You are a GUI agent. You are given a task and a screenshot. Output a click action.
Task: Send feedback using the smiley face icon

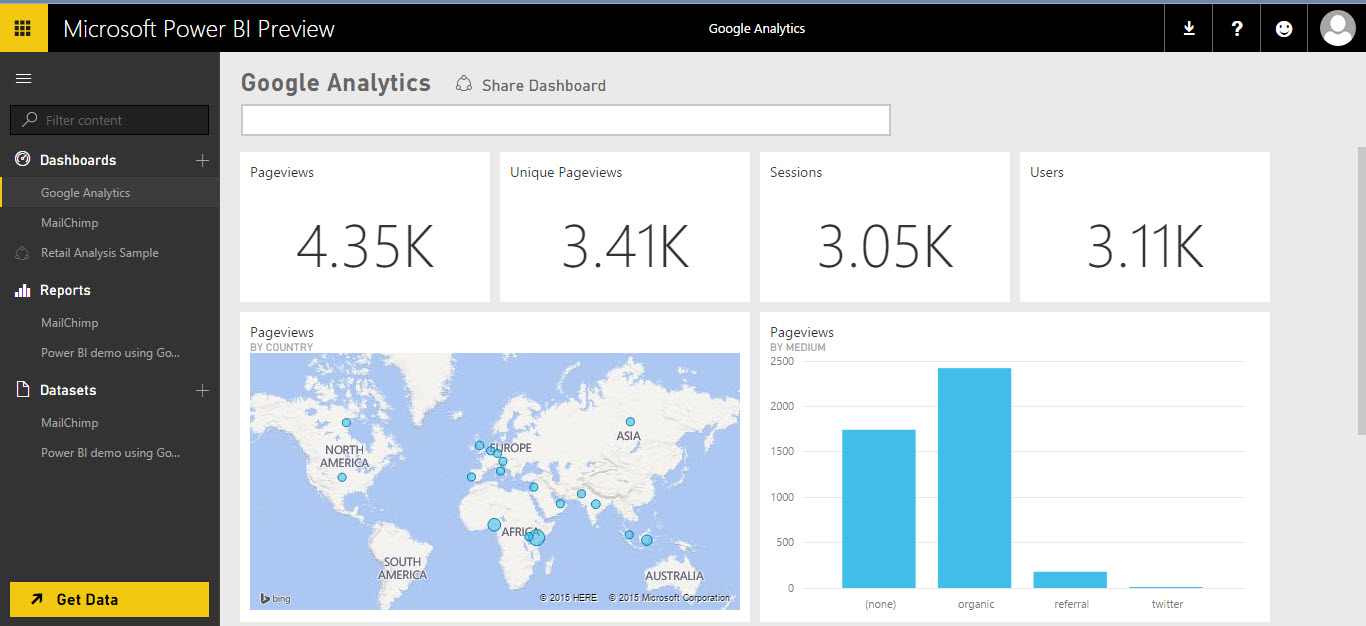[1283, 27]
